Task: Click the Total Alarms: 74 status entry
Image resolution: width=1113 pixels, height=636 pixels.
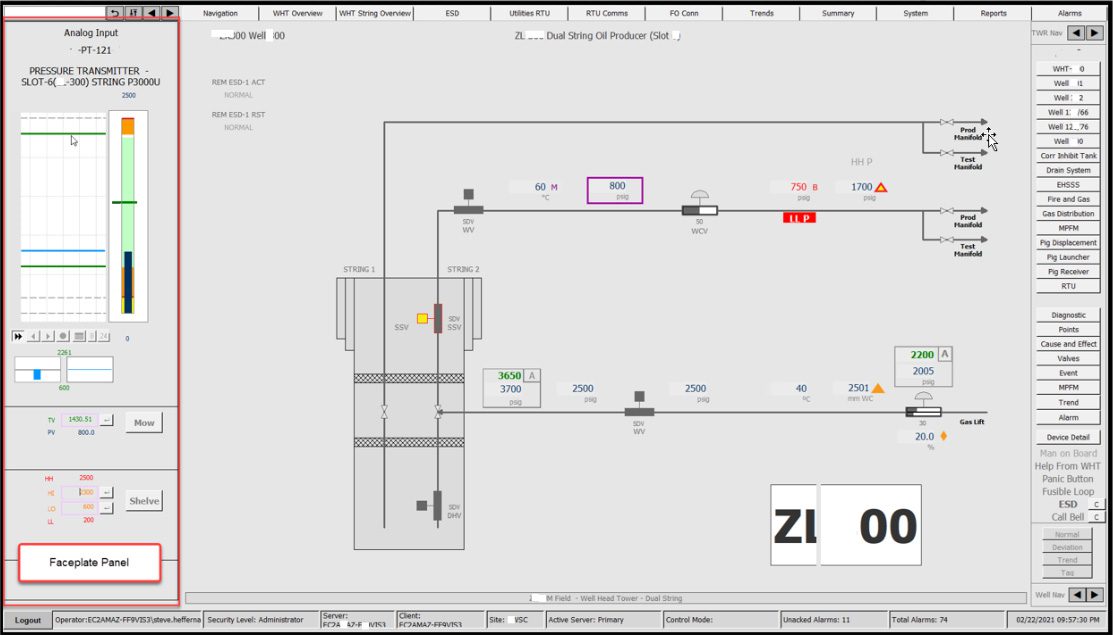Action: (x=947, y=620)
